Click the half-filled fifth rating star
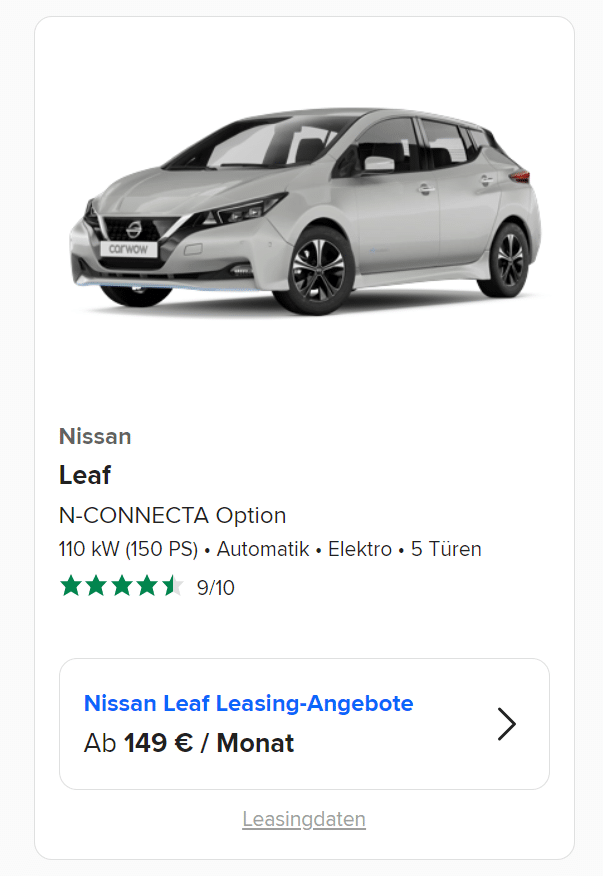 pos(173,586)
